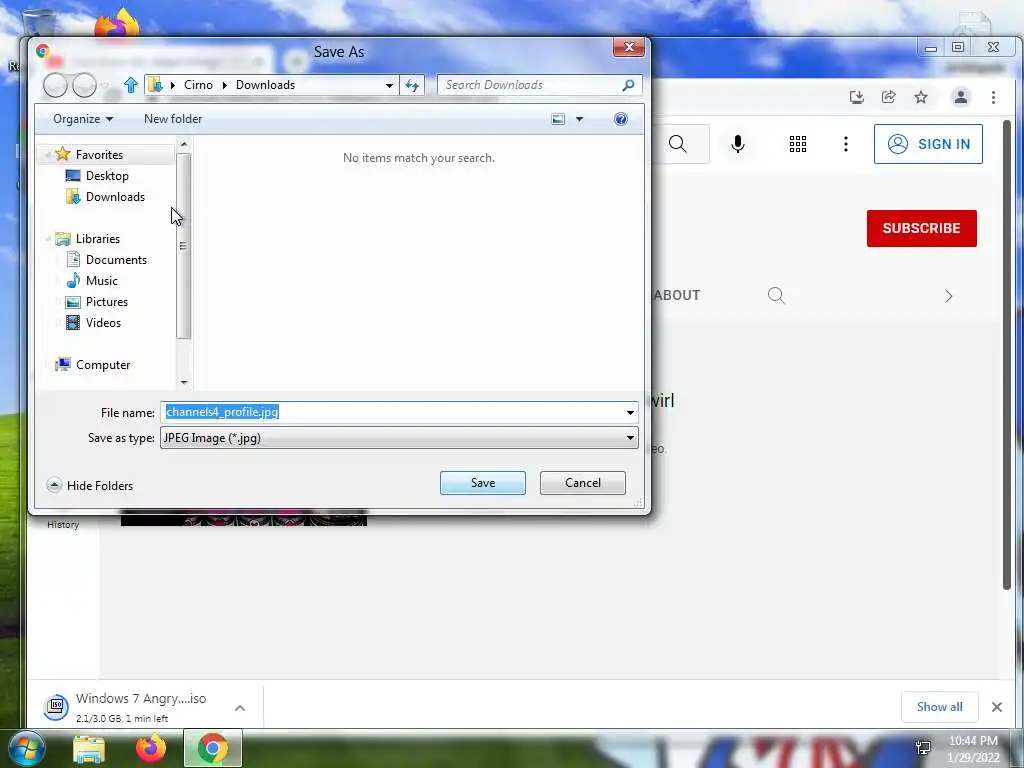This screenshot has height=768, width=1024.
Task: Collapse the Favorites tree node
Action: click(x=48, y=155)
